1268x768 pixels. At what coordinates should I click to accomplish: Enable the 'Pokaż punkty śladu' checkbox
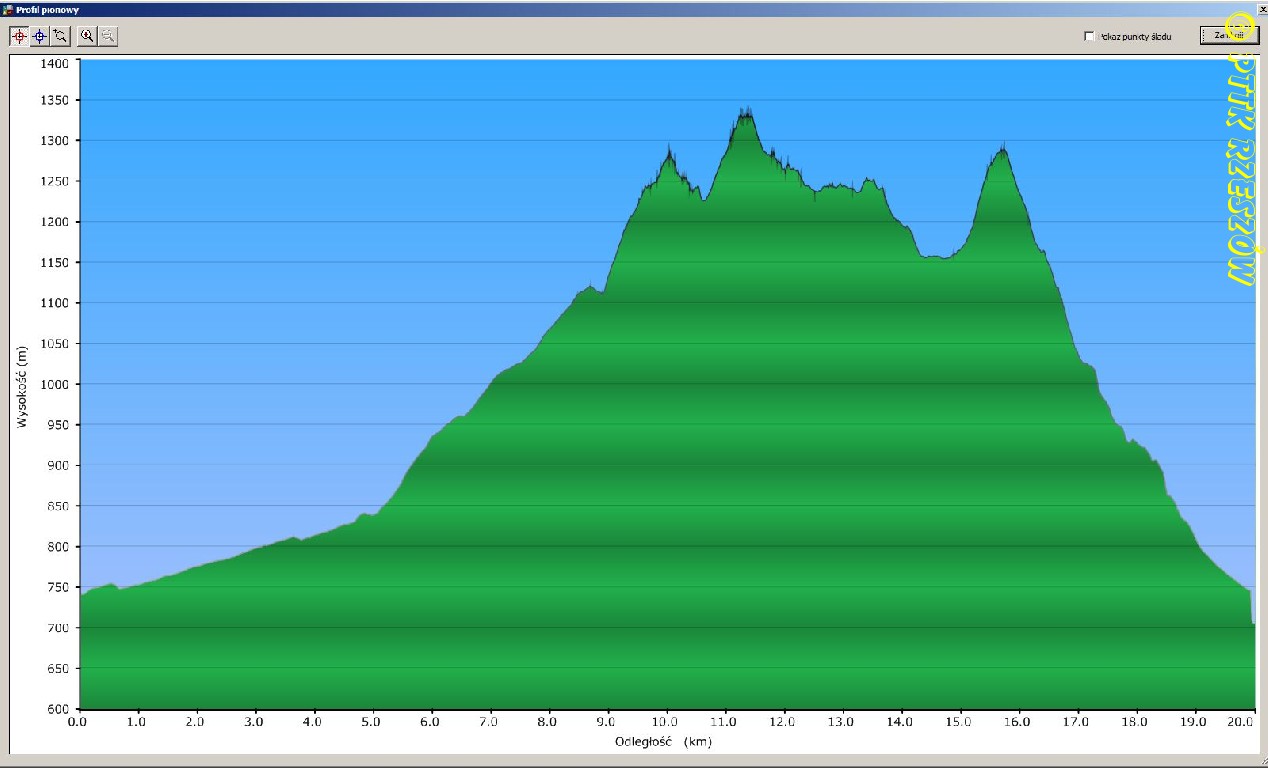tap(1089, 36)
